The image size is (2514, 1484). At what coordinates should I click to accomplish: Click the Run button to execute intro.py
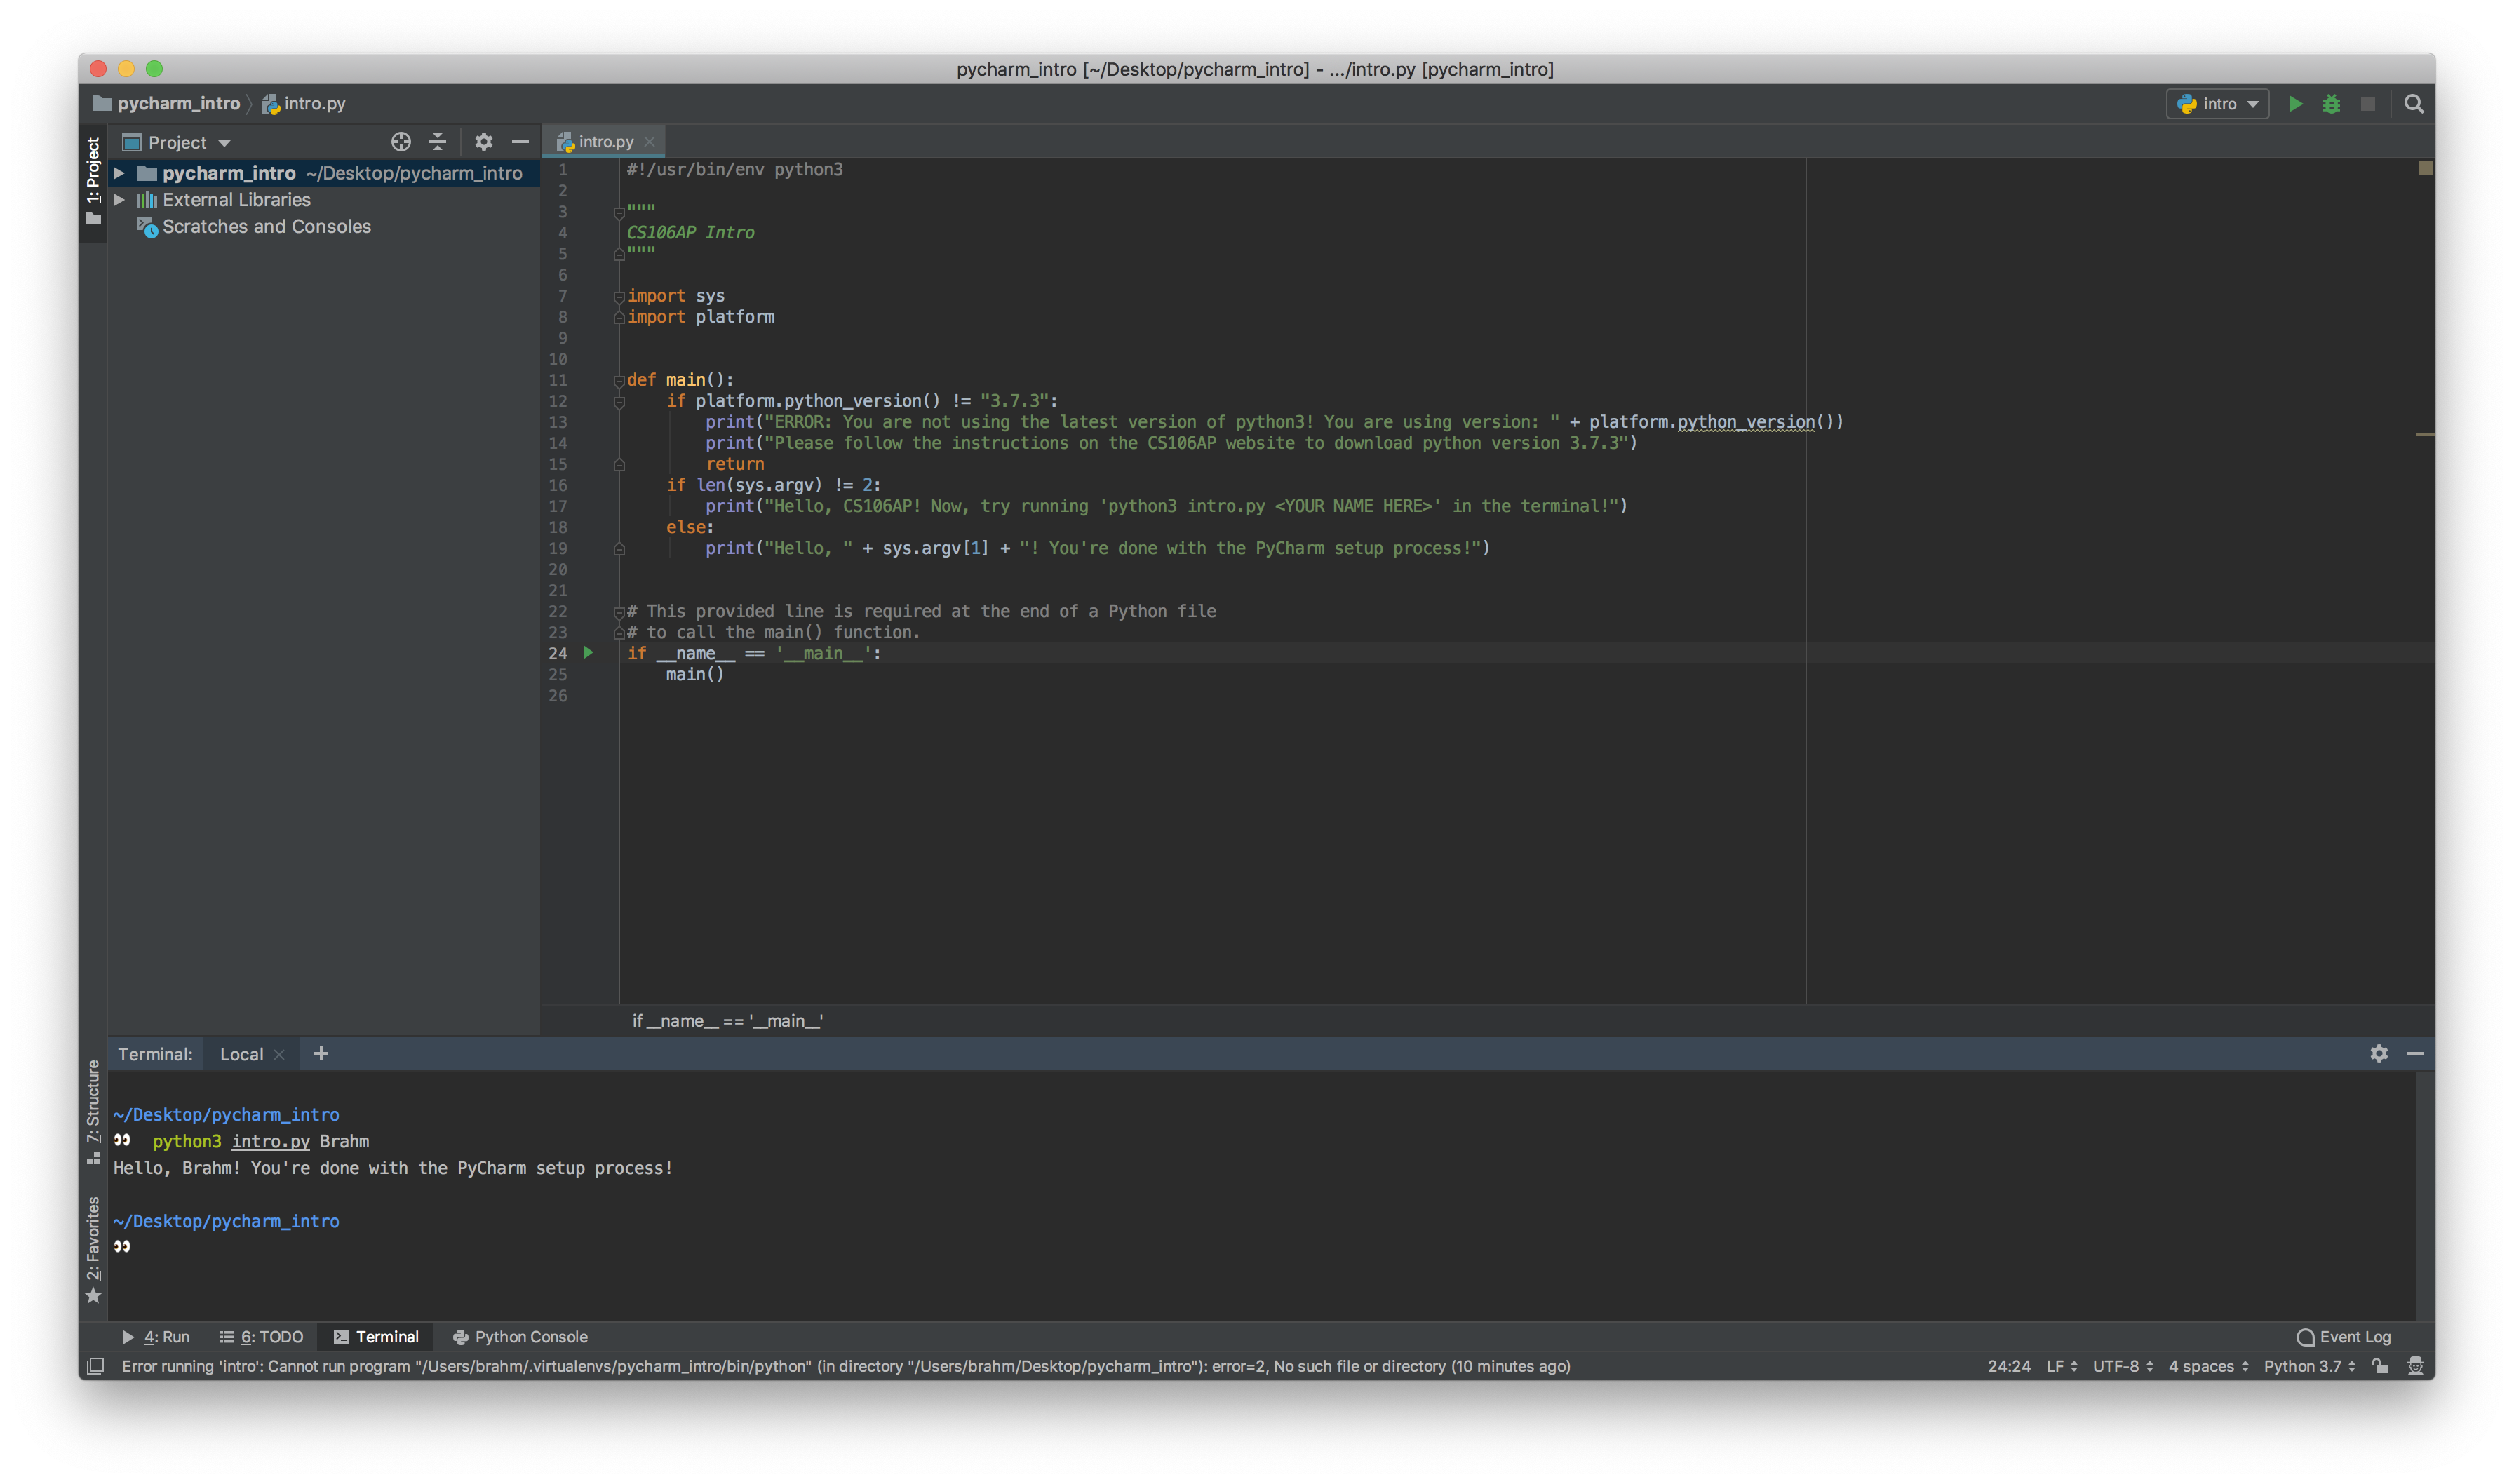(2295, 102)
